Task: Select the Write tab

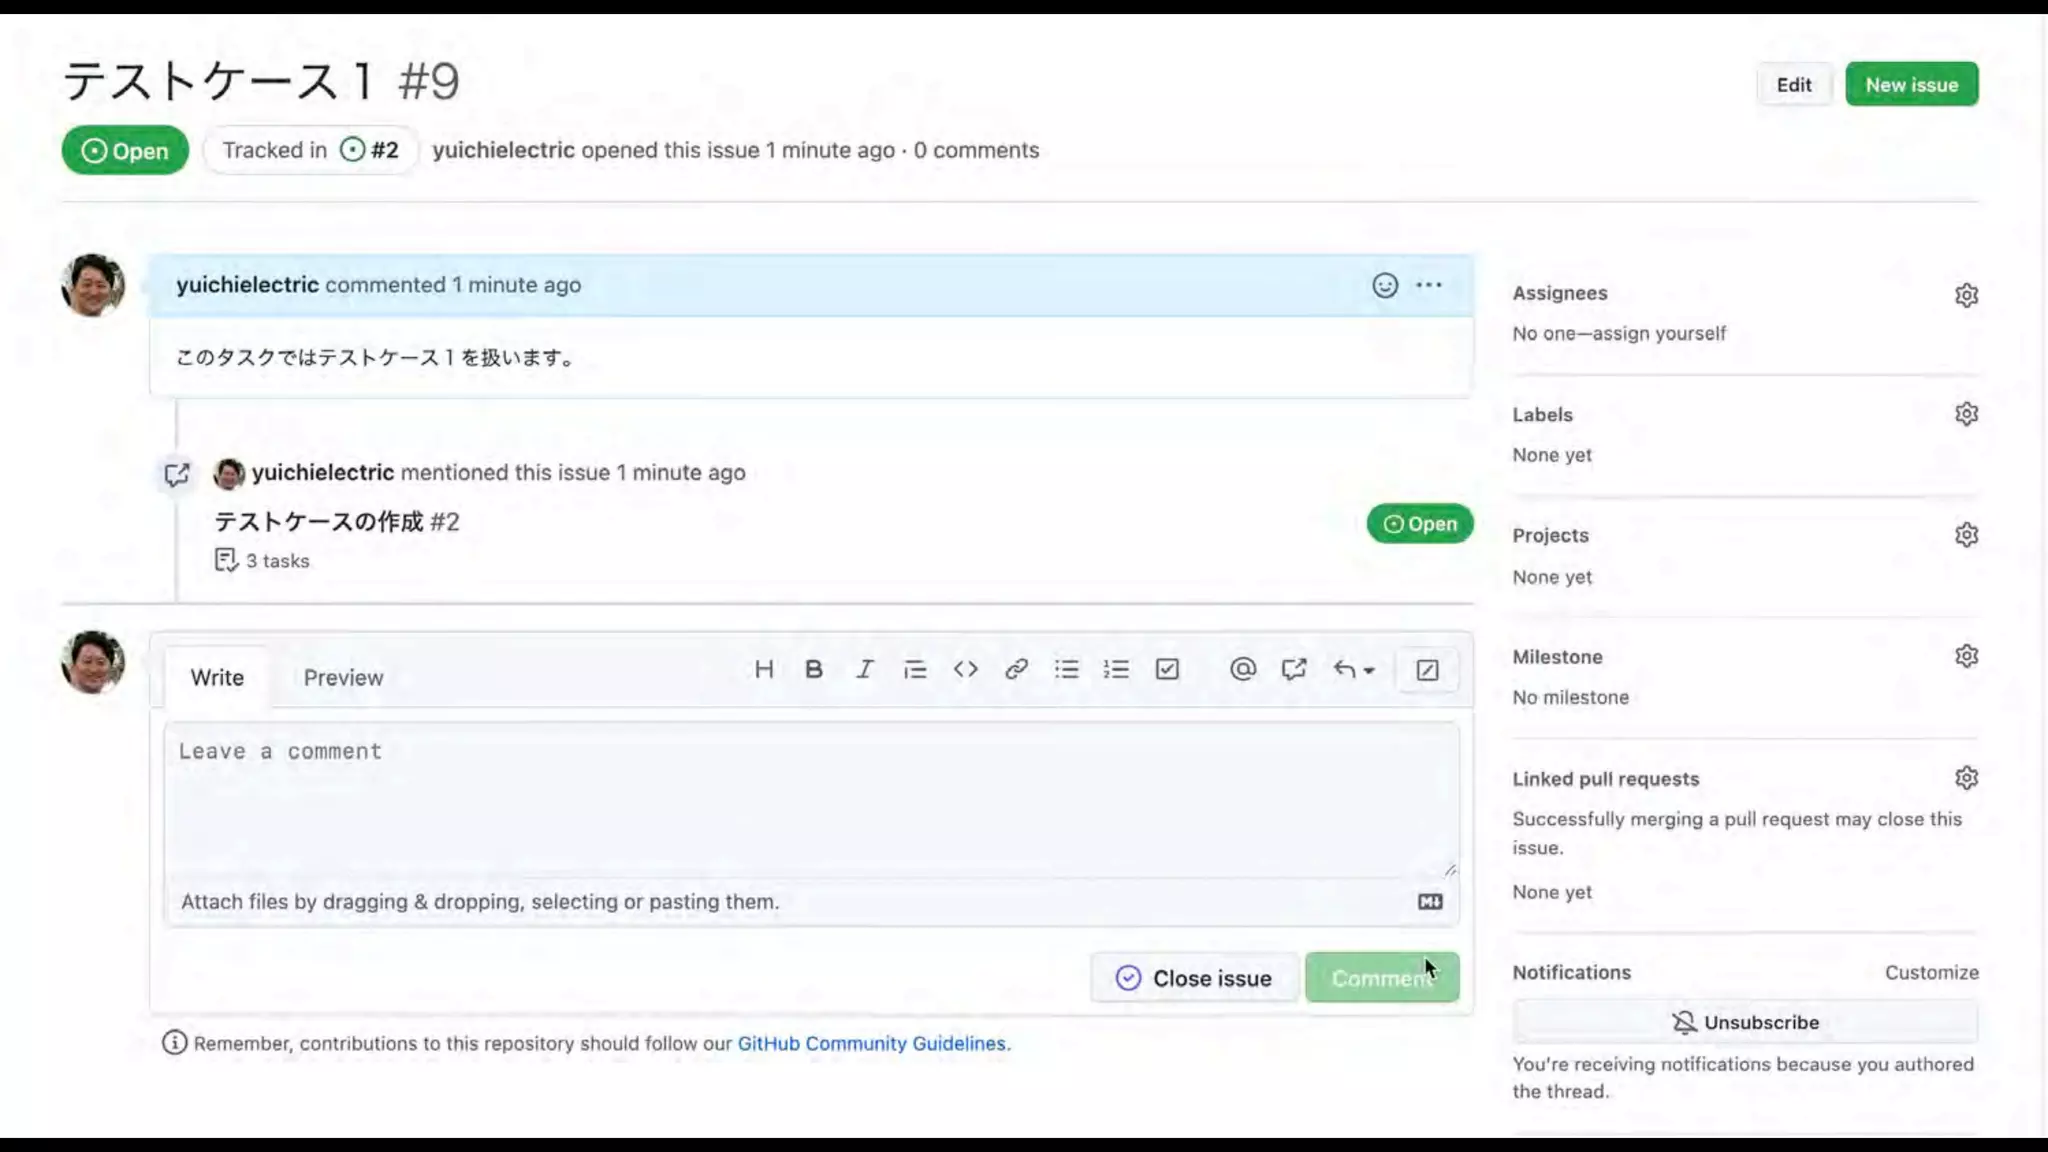Action: pyautogui.click(x=217, y=678)
